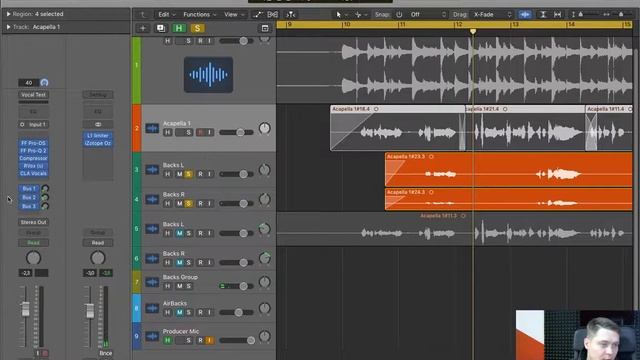Expand the Track Acapella 1 disclosure triangle
Image resolution: width=640 pixels, height=360 pixels.
click(8, 27)
